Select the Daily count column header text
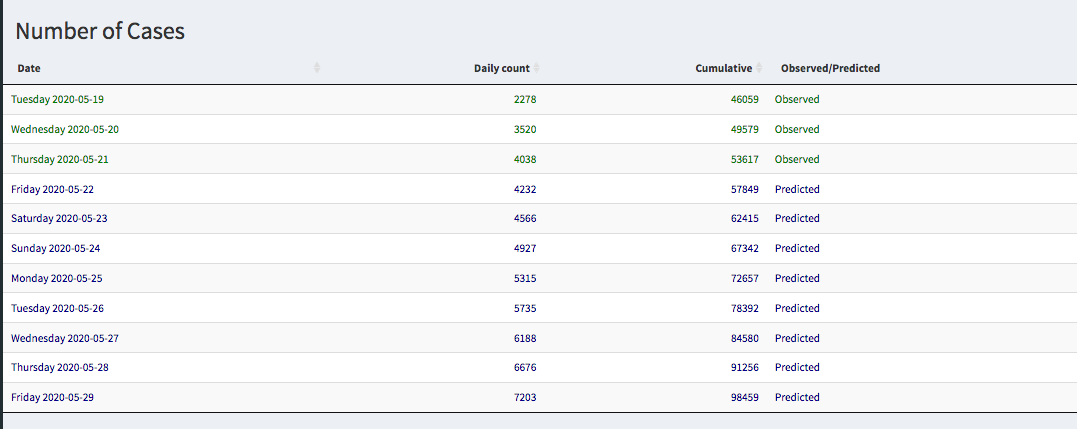The height and width of the screenshot is (429, 1077). [x=501, y=68]
